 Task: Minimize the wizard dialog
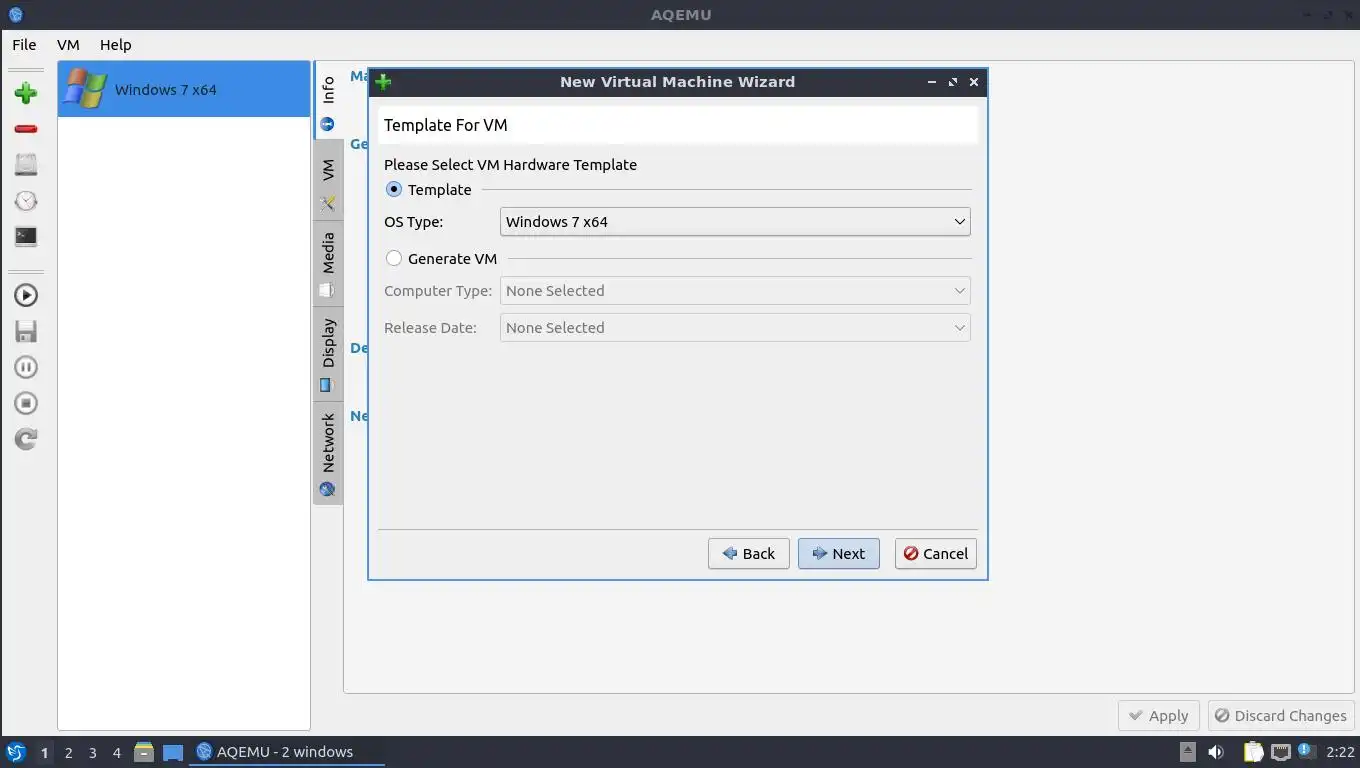pos(932,82)
